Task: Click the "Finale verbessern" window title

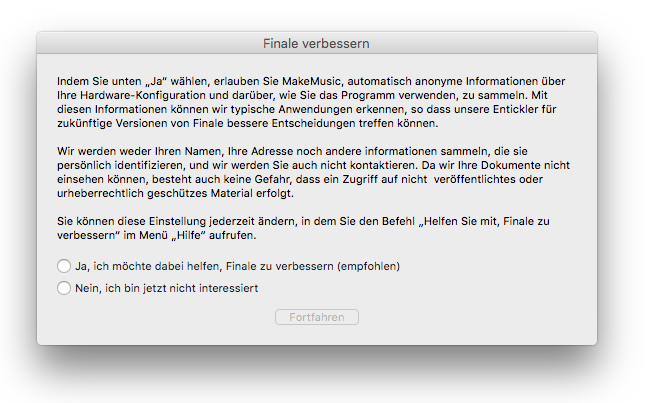Action: pyautogui.click(x=316, y=43)
